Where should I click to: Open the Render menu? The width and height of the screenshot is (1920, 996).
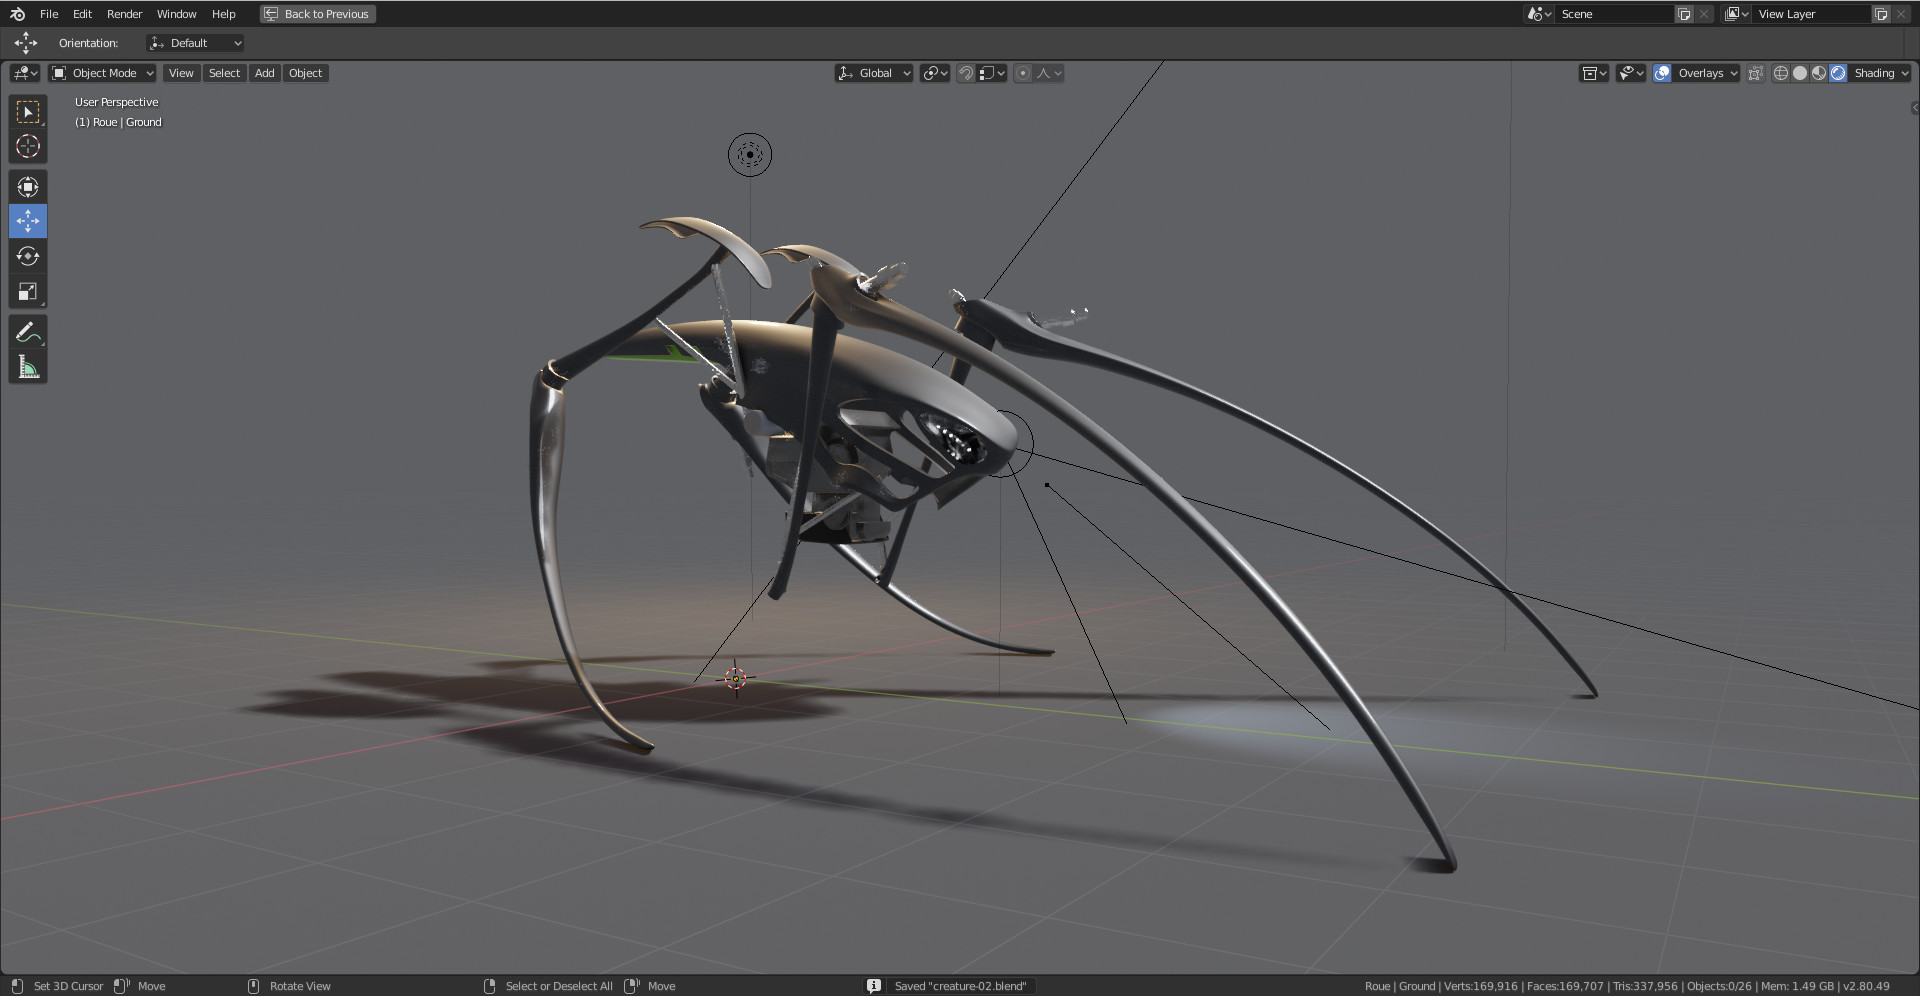(x=125, y=14)
